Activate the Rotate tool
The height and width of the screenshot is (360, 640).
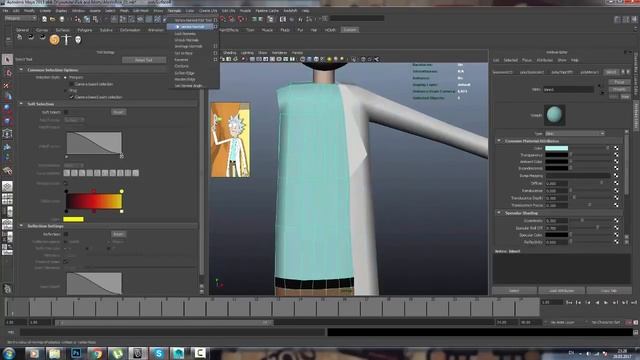[x=7, y=109]
